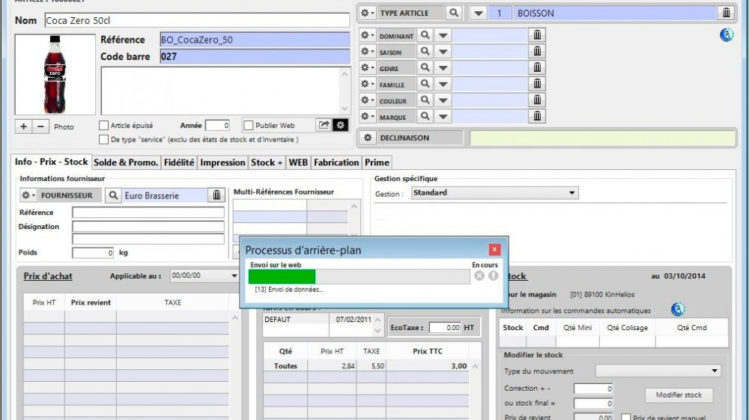Click the Année input field

point(217,125)
